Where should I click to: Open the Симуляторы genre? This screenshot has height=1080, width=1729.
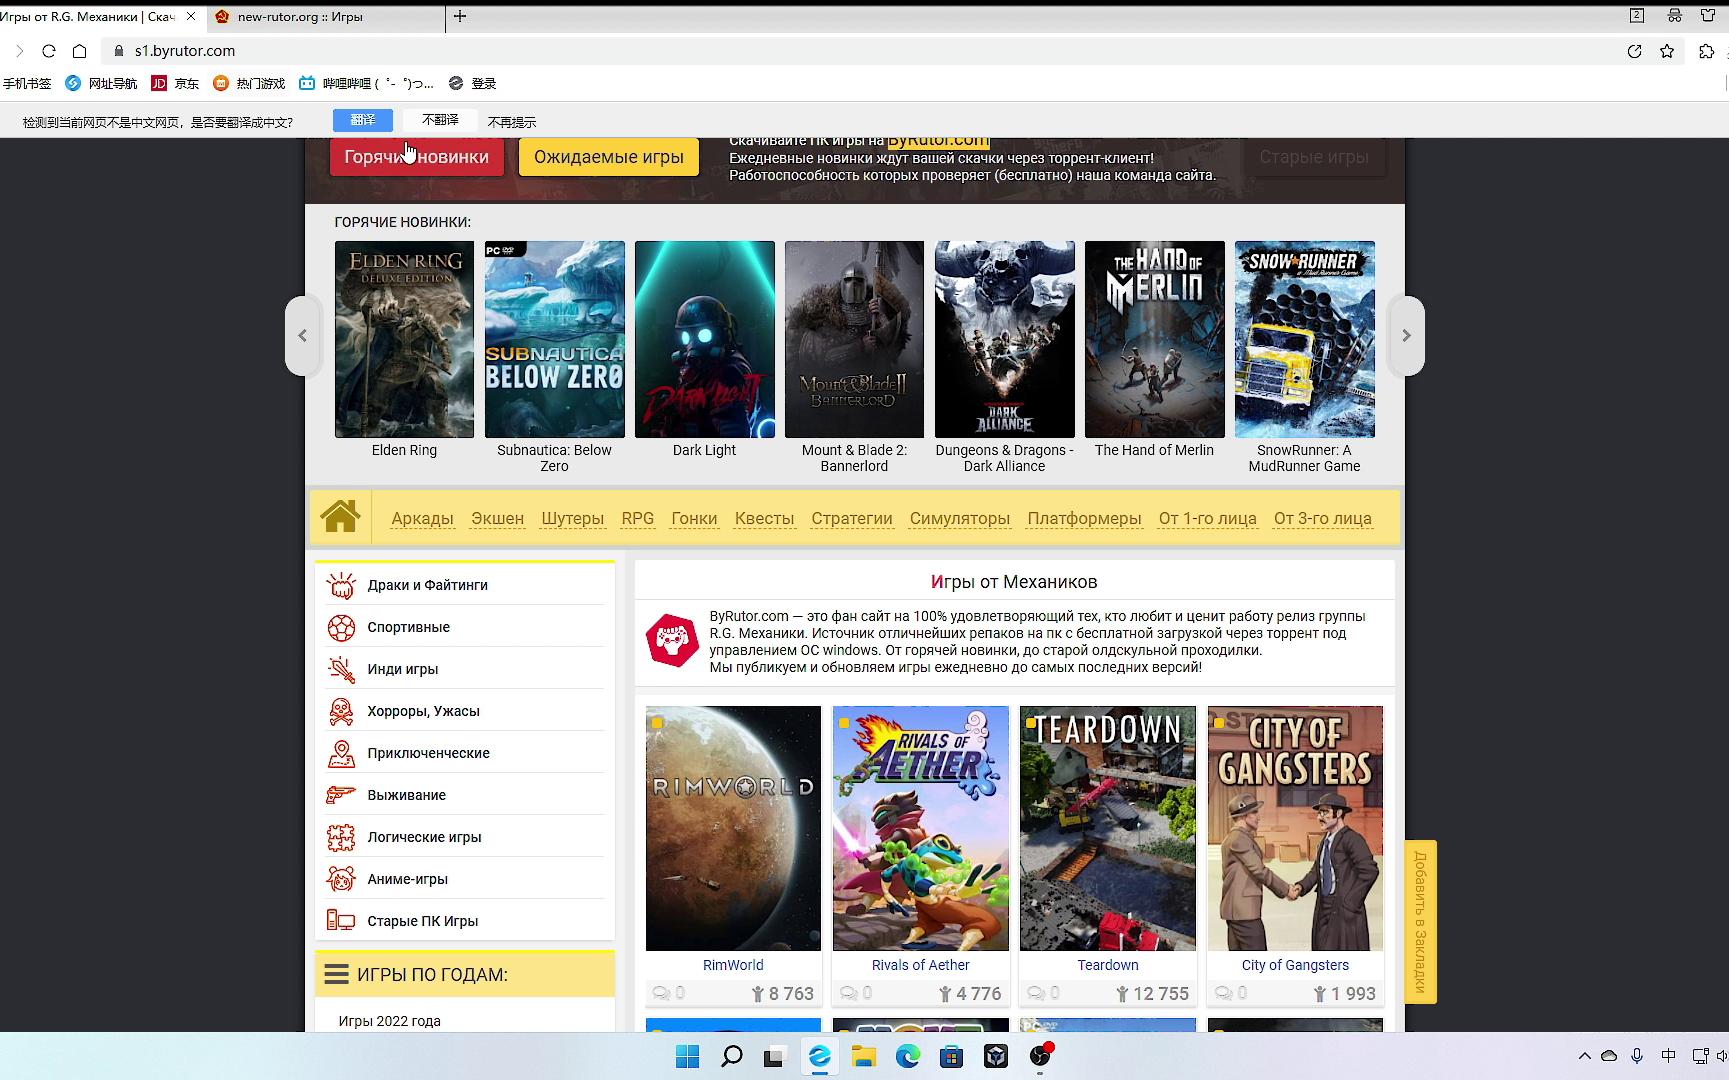[x=960, y=518]
